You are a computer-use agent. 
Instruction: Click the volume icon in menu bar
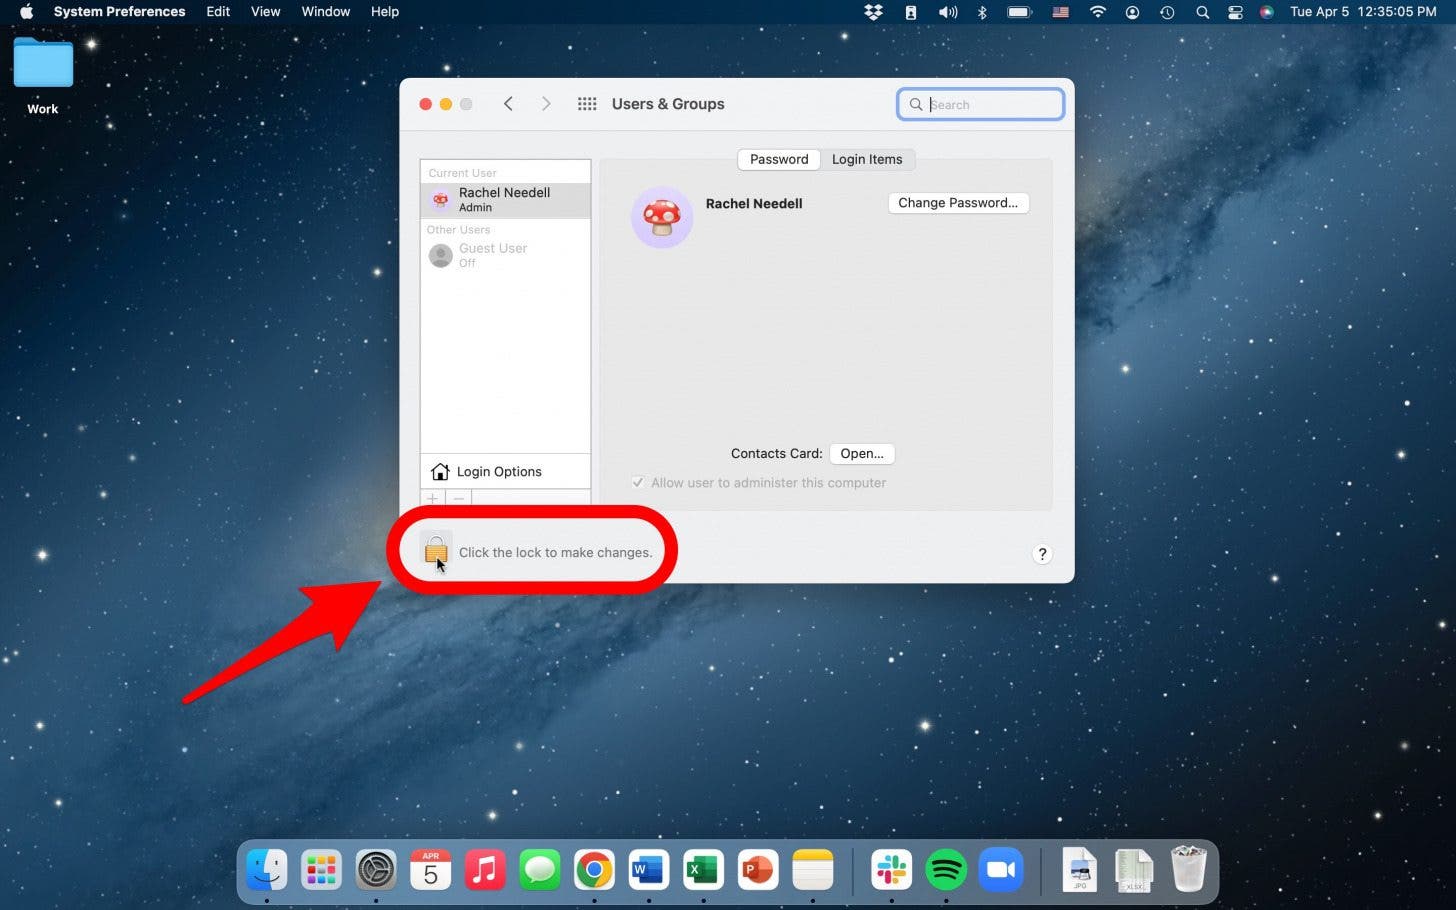(x=947, y=12)
